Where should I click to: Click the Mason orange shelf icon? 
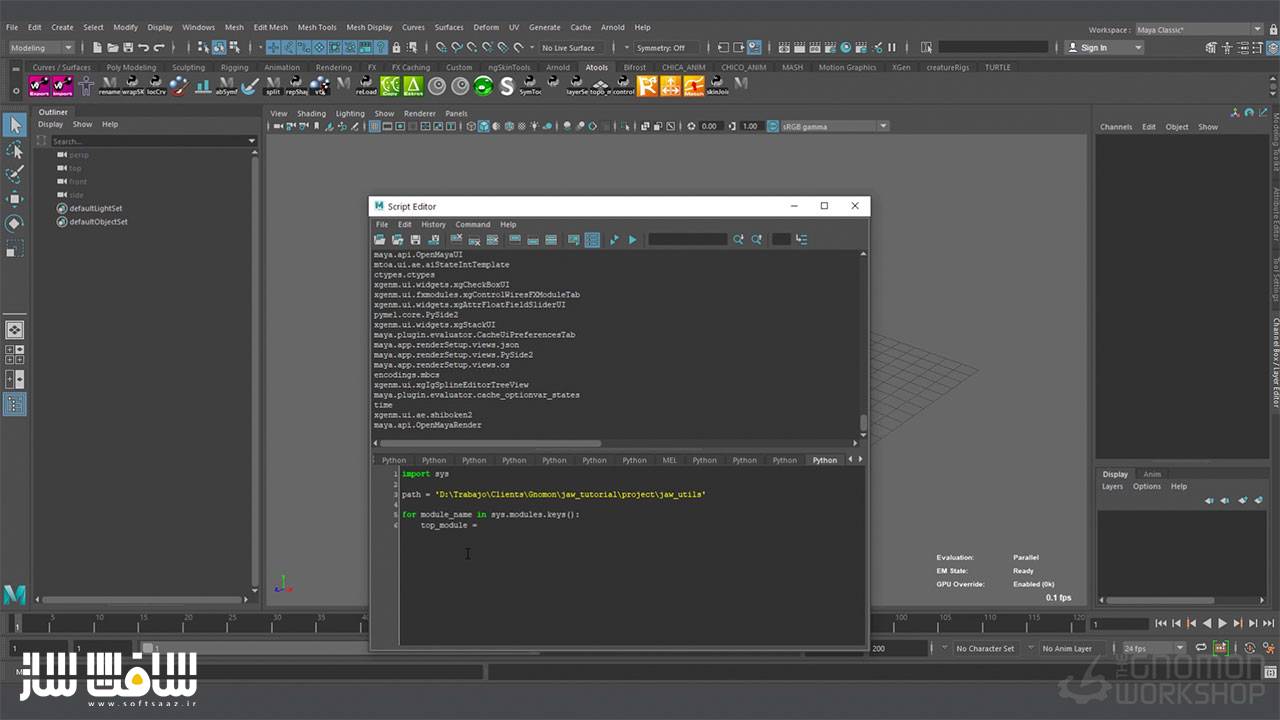pos(694,86)
